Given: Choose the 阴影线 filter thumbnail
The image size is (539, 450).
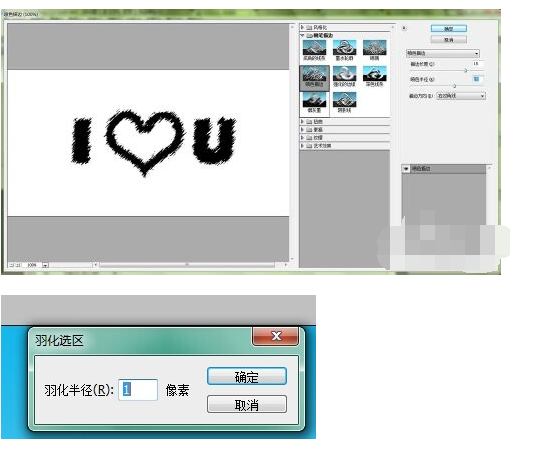Looking at the screenshot, I should [344, 103].
